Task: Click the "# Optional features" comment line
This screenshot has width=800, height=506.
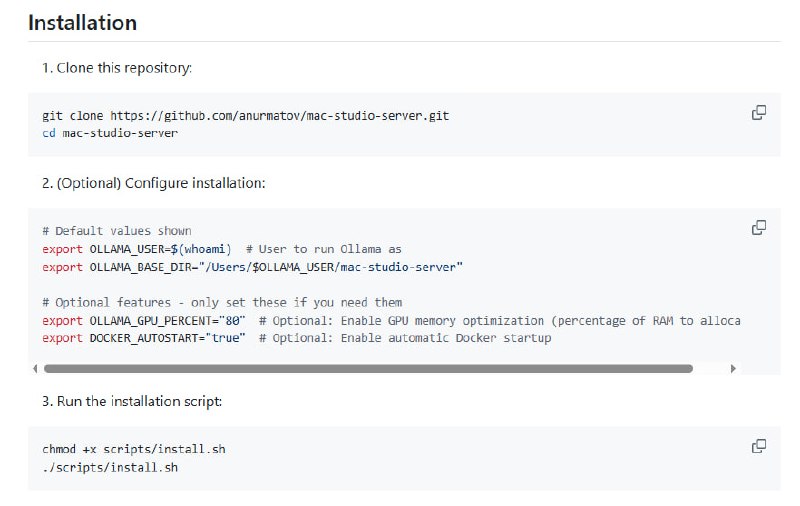Action: tap(222, 302)
